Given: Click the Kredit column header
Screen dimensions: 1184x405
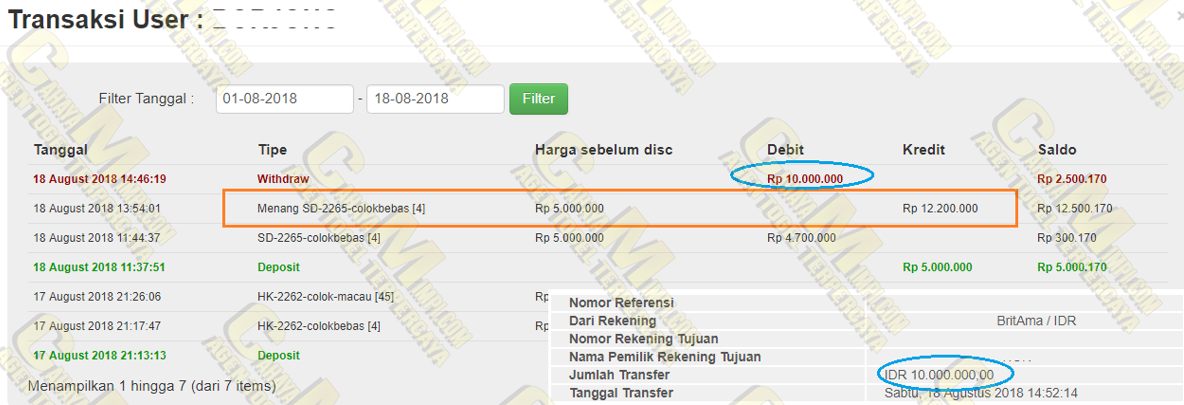Looking at the screenshot, I should [x=923, y=150].
